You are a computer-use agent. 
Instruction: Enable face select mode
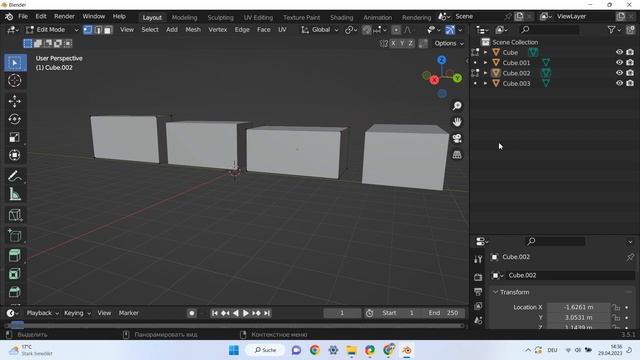point(108,30)
